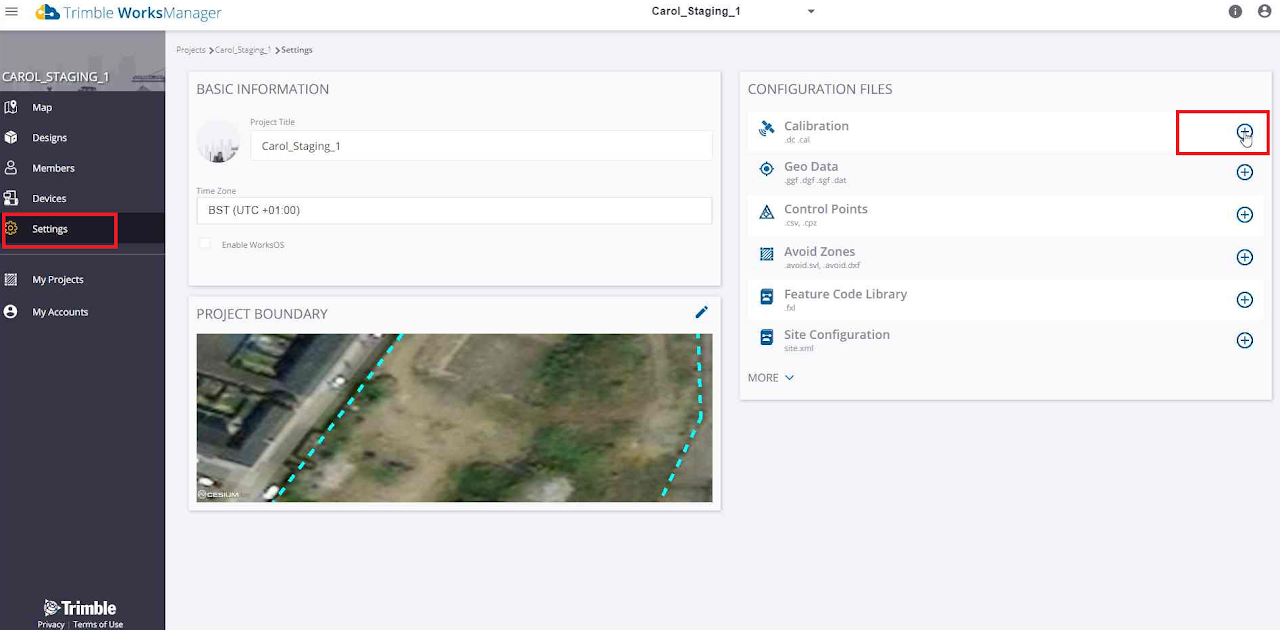Click the Projects breadcrumb link
Image resolution: width=1280 pixels, height=630 pixels.
[191, 50]
